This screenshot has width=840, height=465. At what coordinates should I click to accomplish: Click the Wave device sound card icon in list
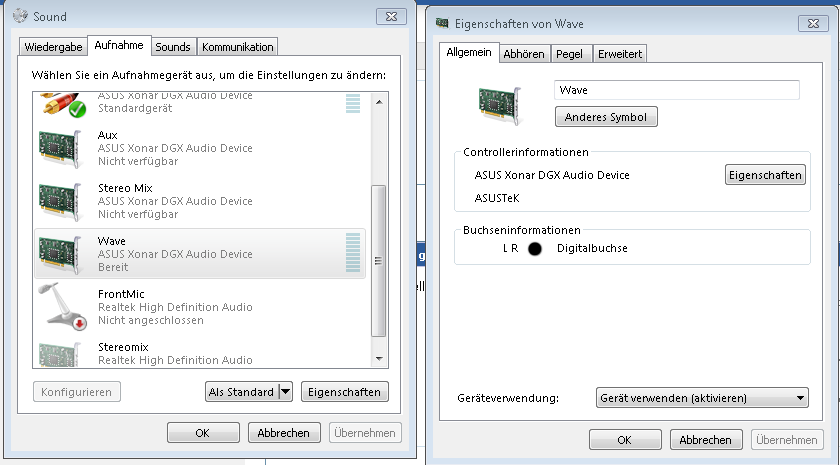60,254
